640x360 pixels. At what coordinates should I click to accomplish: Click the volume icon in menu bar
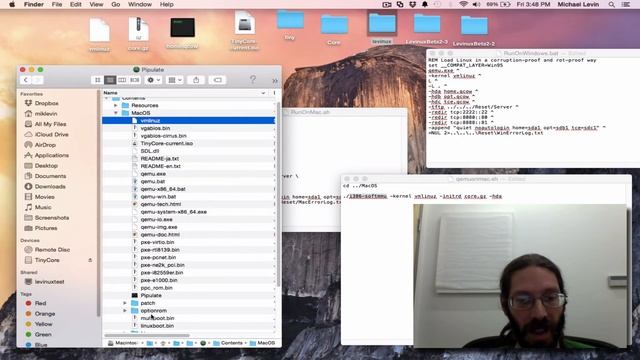(x=476, y=4)
